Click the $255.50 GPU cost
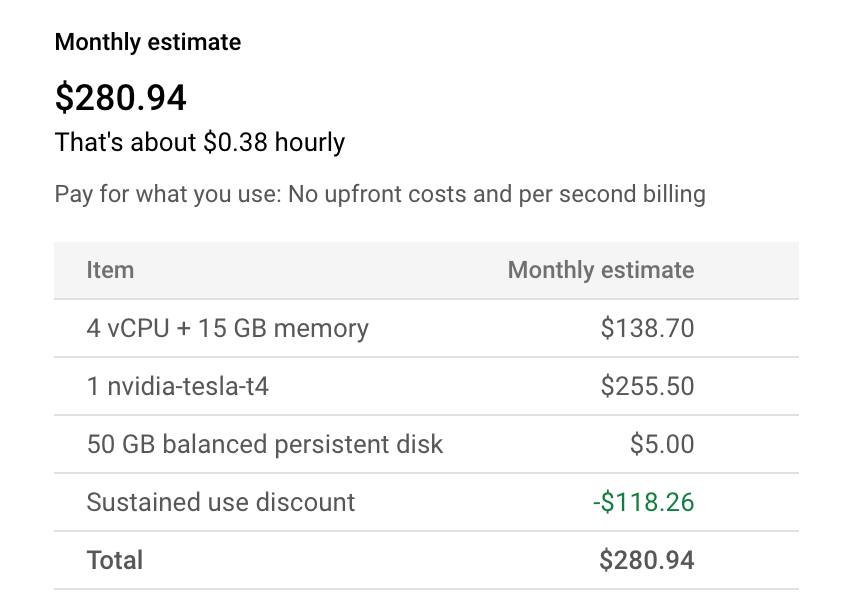The image size is (842, 612). coord(647,386)
